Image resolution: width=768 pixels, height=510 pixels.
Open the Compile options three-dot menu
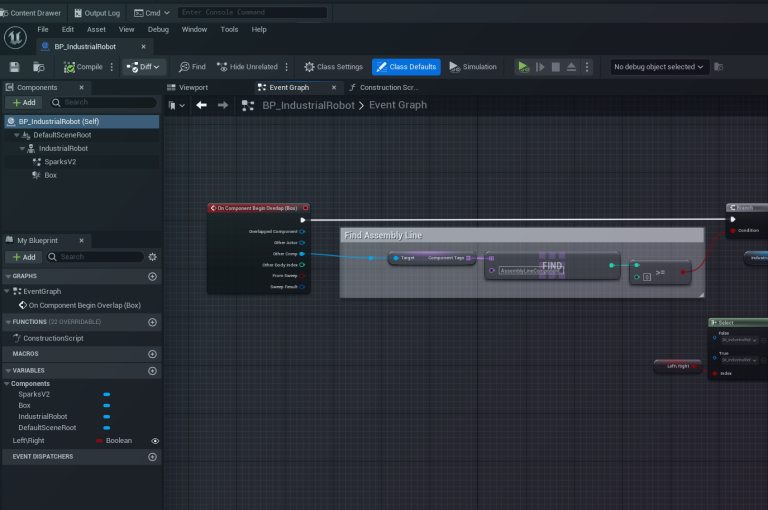tap(112, 67)
